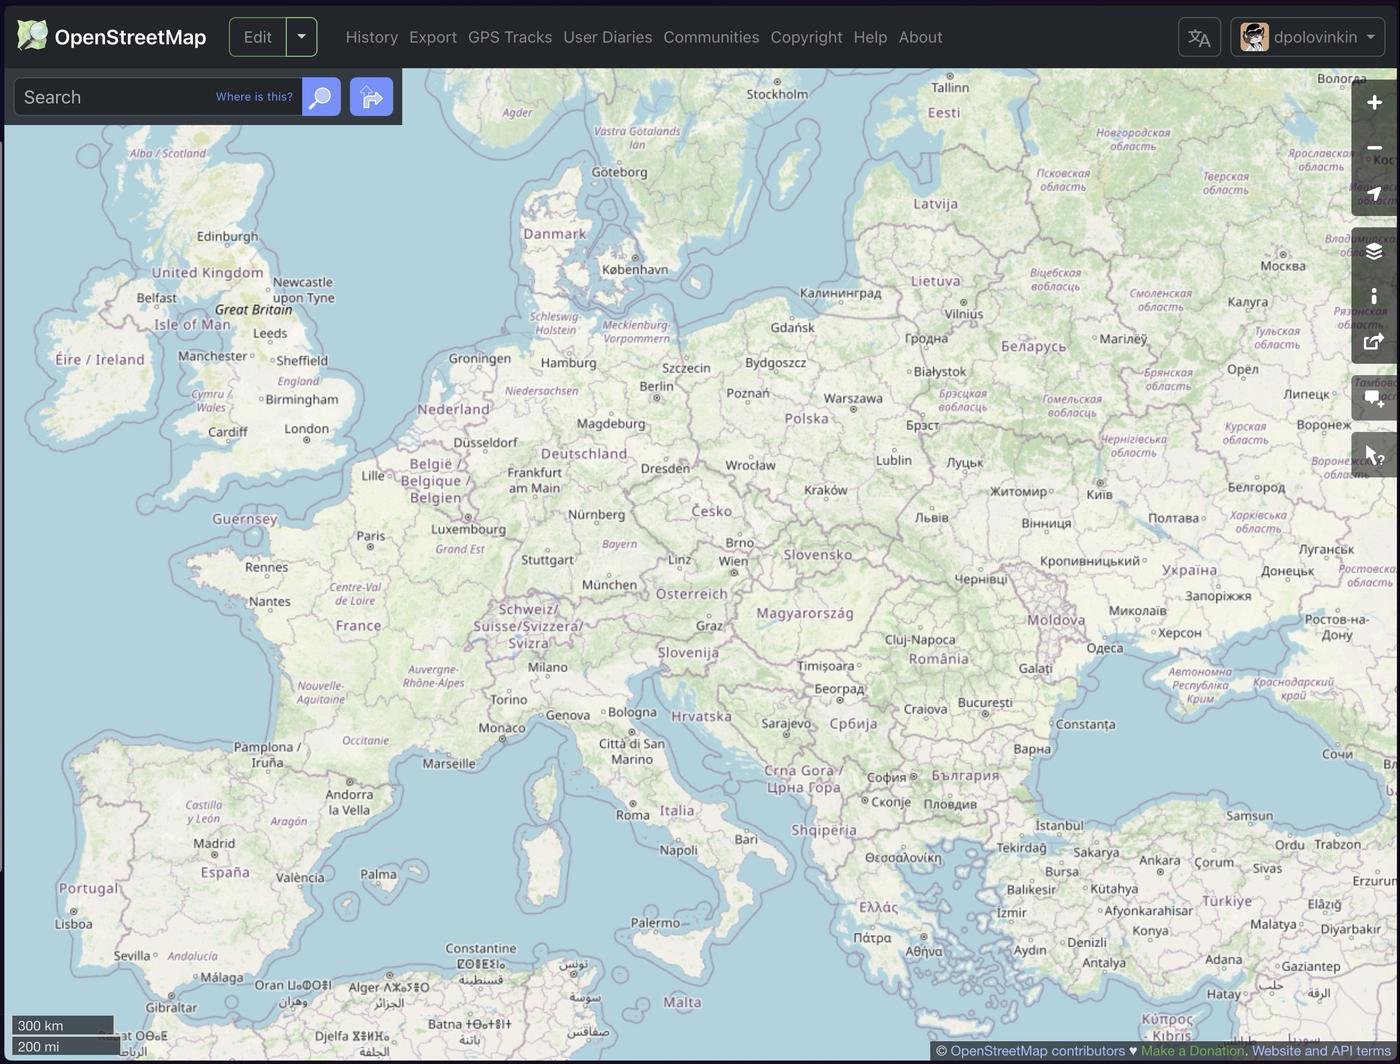Run the search with the magnifier icon
The image size is (1400, 1064).
[320, 96]
